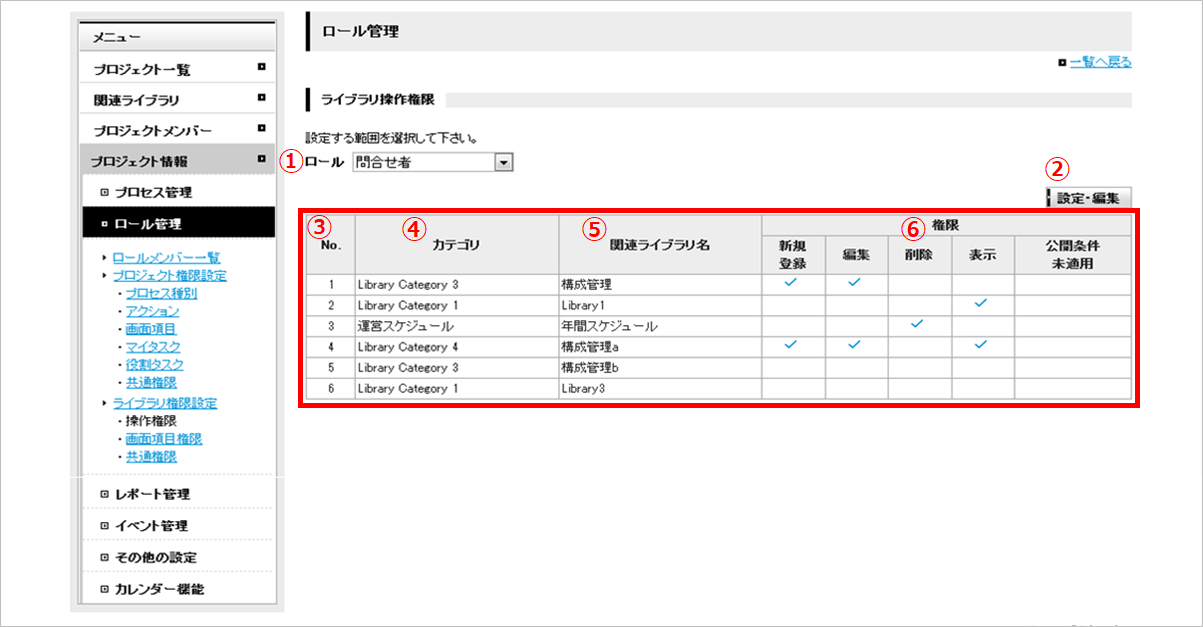
Task: Click the square icon beside プロジェクトメンバー
Action: [261, 128]
